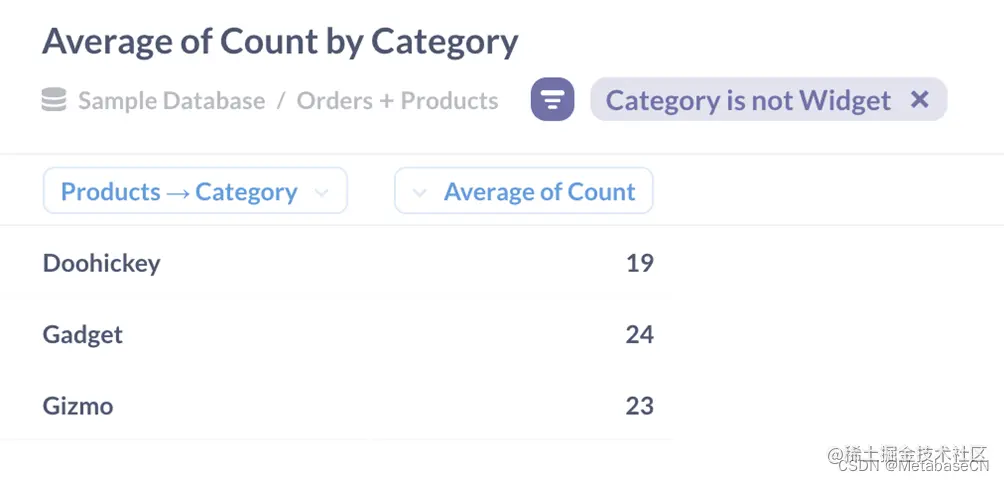1004x481 pixels.
Task: Click the Average of Count by Category title
Action: pyautogui.click(x=280, y=41)
